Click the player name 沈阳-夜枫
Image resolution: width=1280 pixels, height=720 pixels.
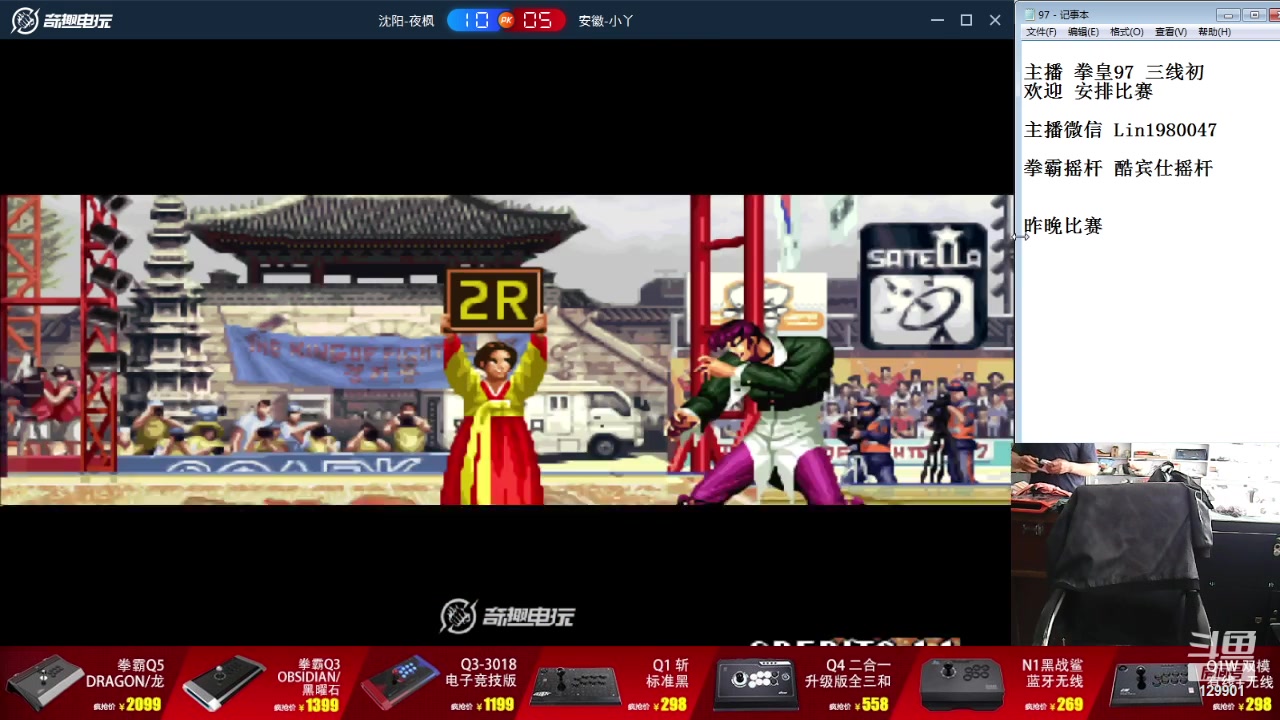point(406,21)
